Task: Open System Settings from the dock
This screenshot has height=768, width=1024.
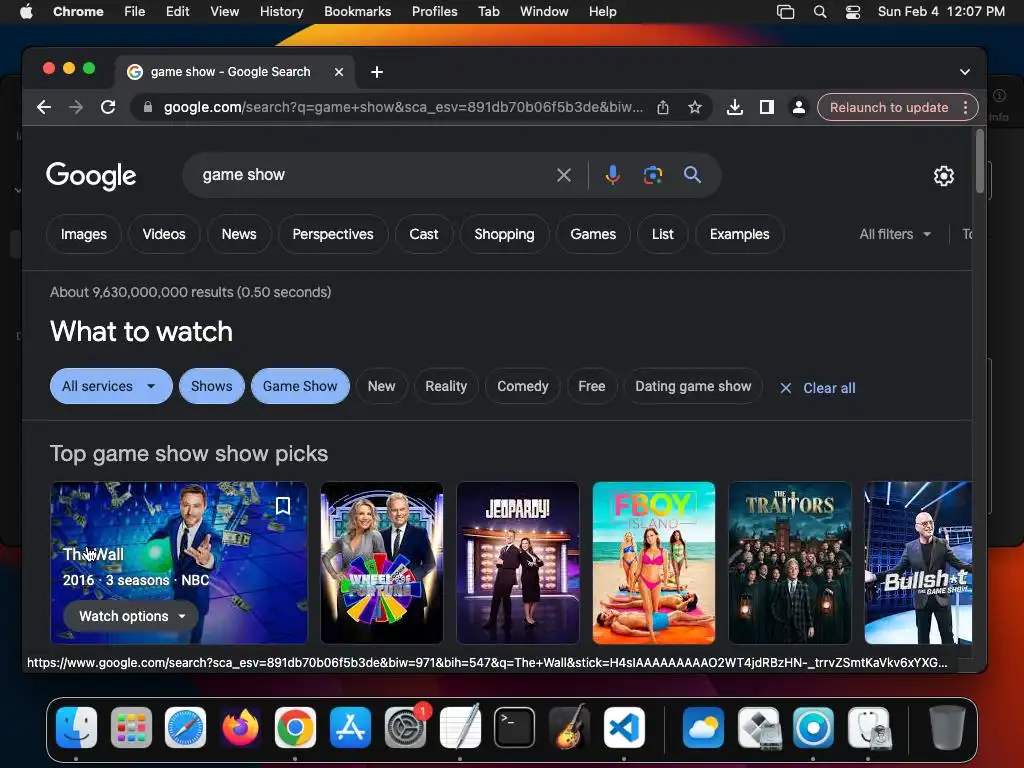Action: click(406, 728)
